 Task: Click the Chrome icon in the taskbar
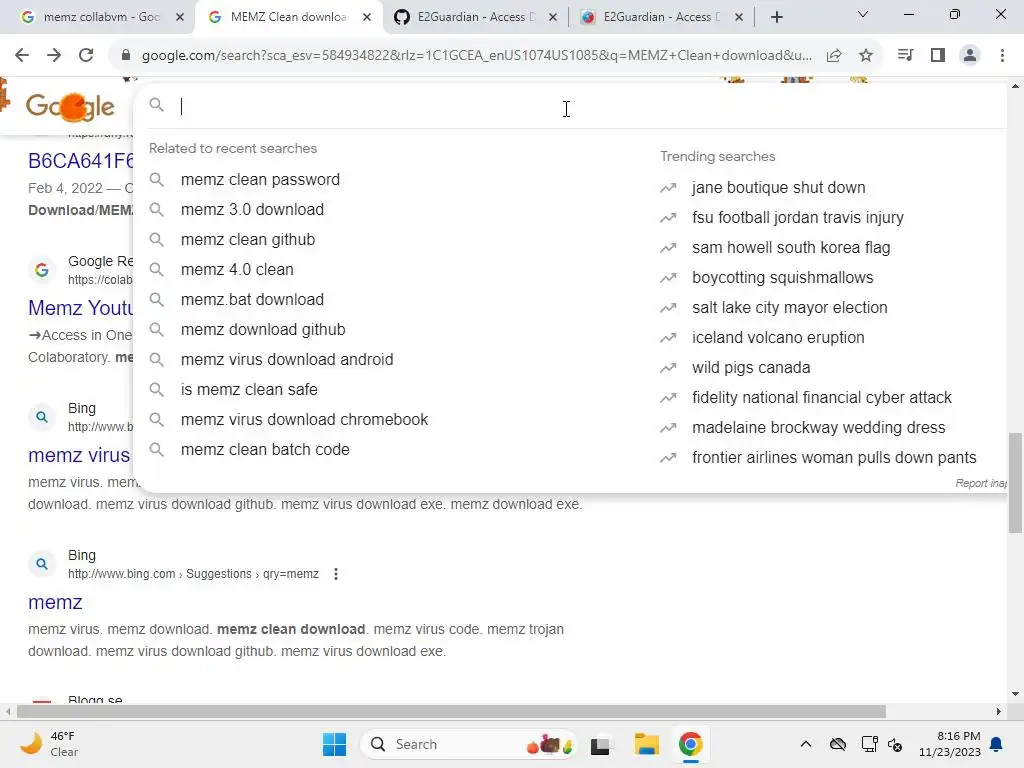click(690, 744)
